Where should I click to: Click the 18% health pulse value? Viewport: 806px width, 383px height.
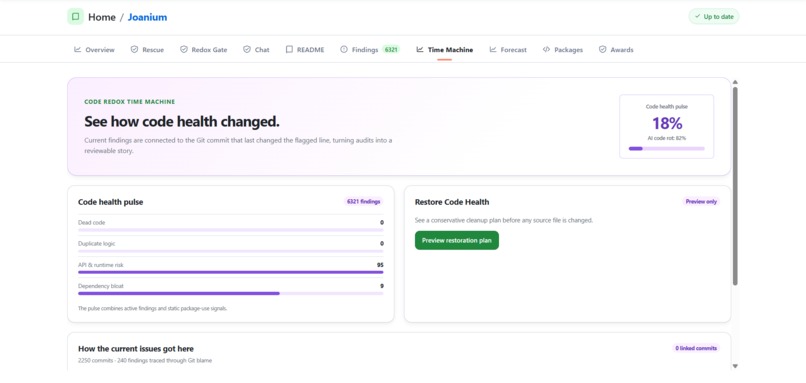(667, 123)
